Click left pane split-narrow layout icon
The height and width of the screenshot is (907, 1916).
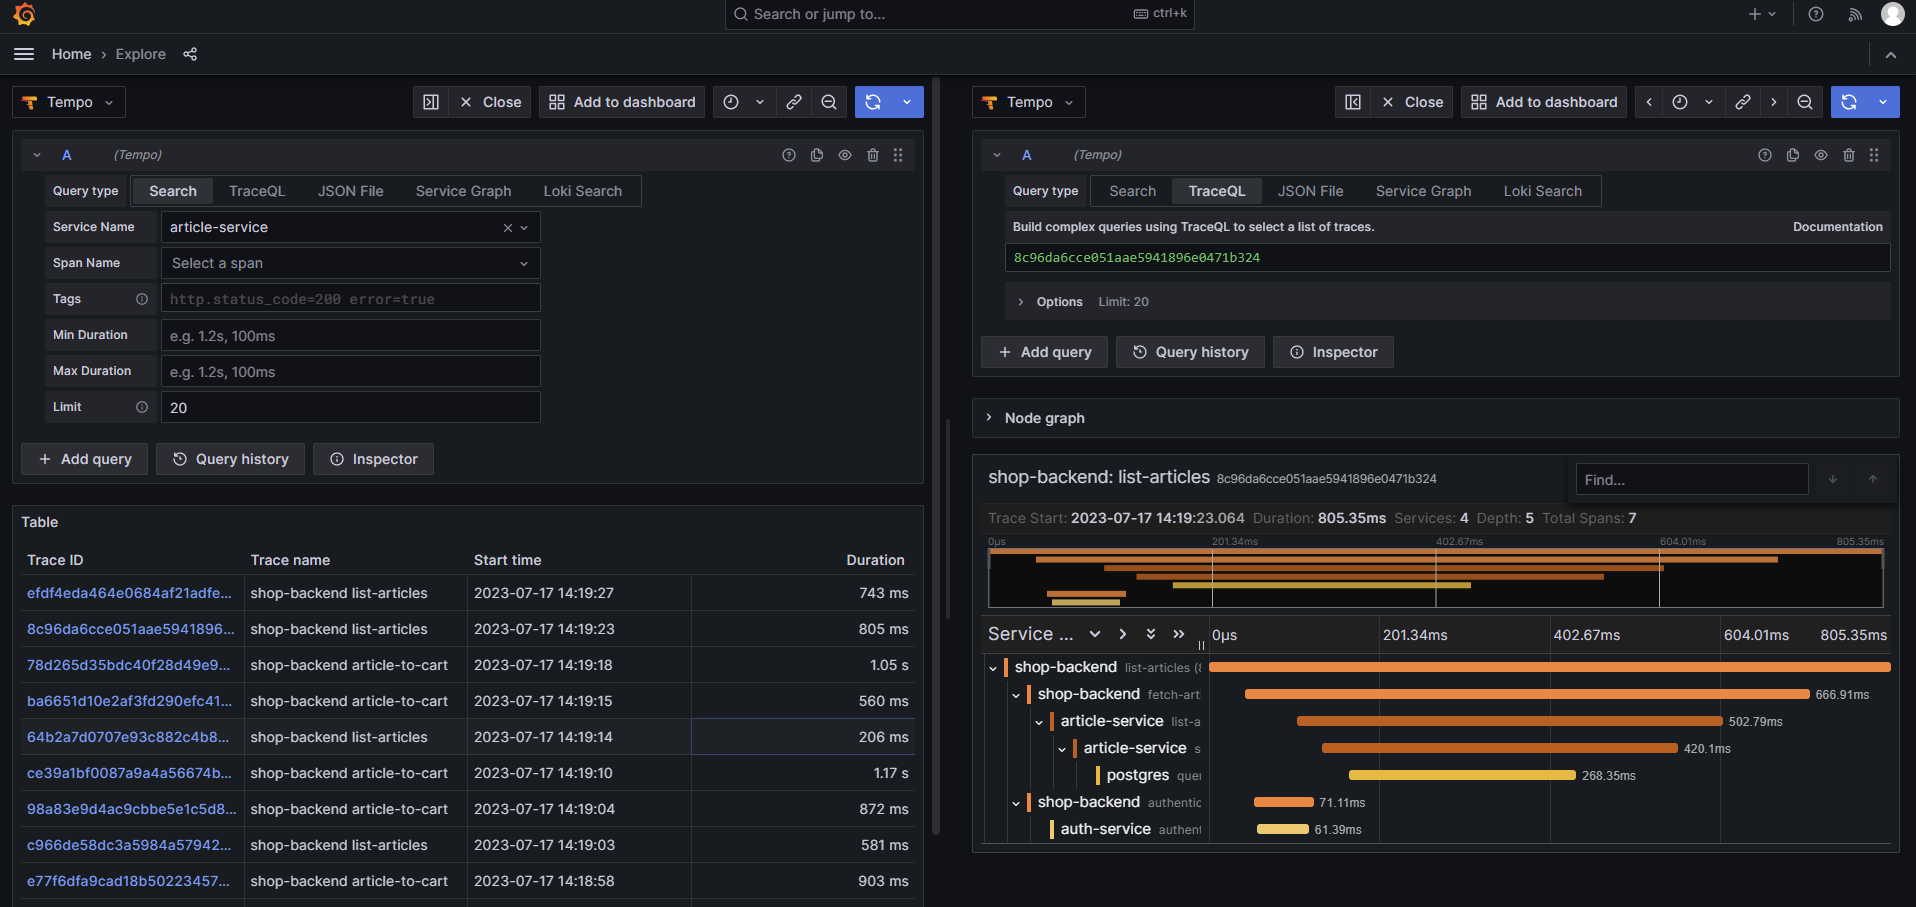pyautogui.click(x=431, y=102)
